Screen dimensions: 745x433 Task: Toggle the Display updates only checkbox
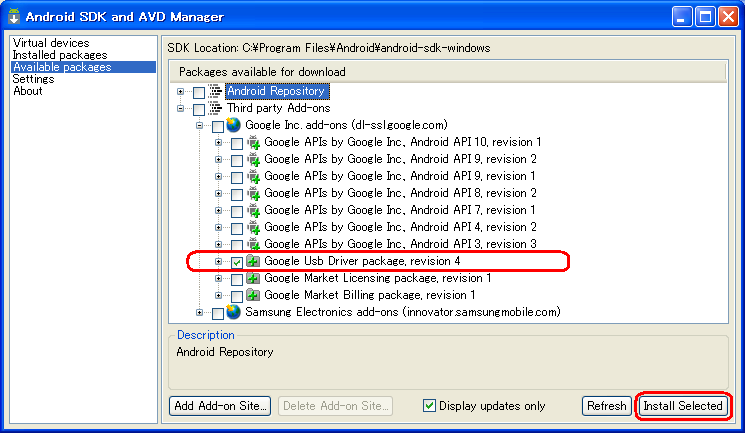pos(429,406)
